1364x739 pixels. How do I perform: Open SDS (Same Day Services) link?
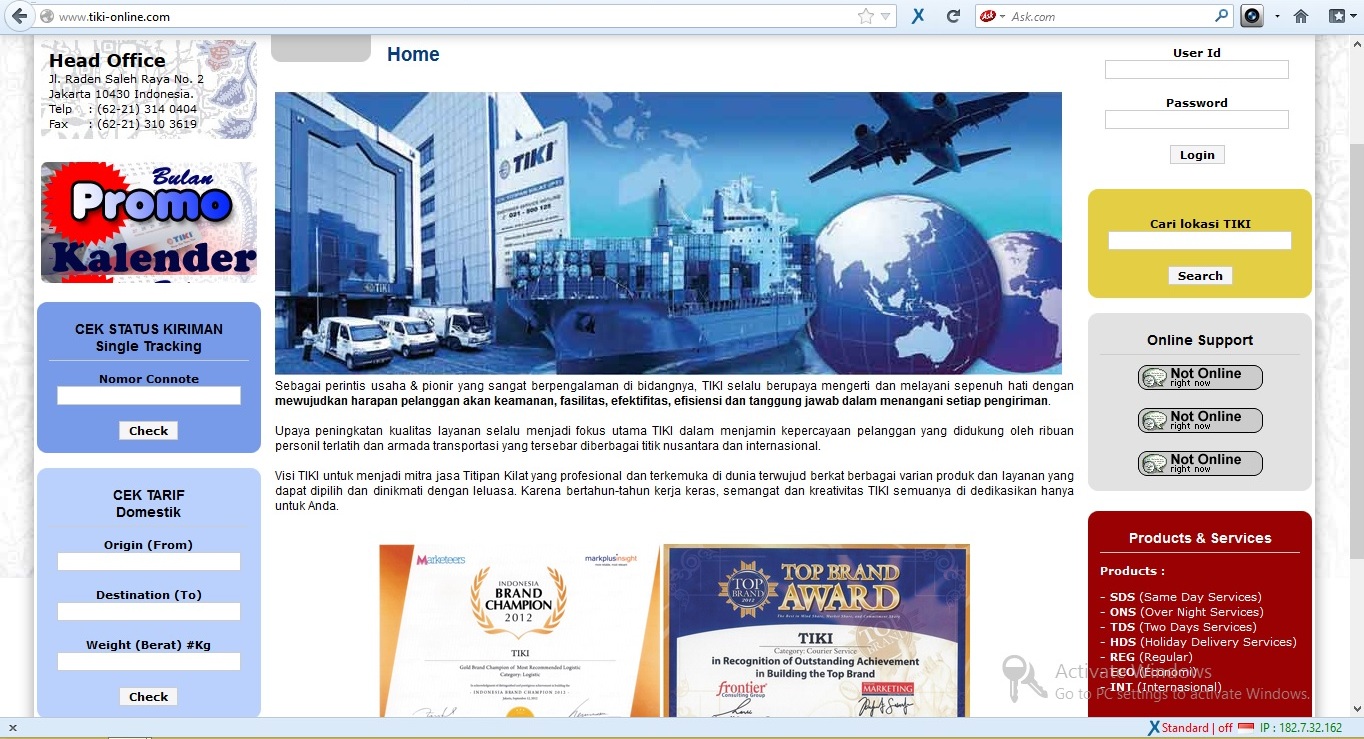(x=1185, y=597)
